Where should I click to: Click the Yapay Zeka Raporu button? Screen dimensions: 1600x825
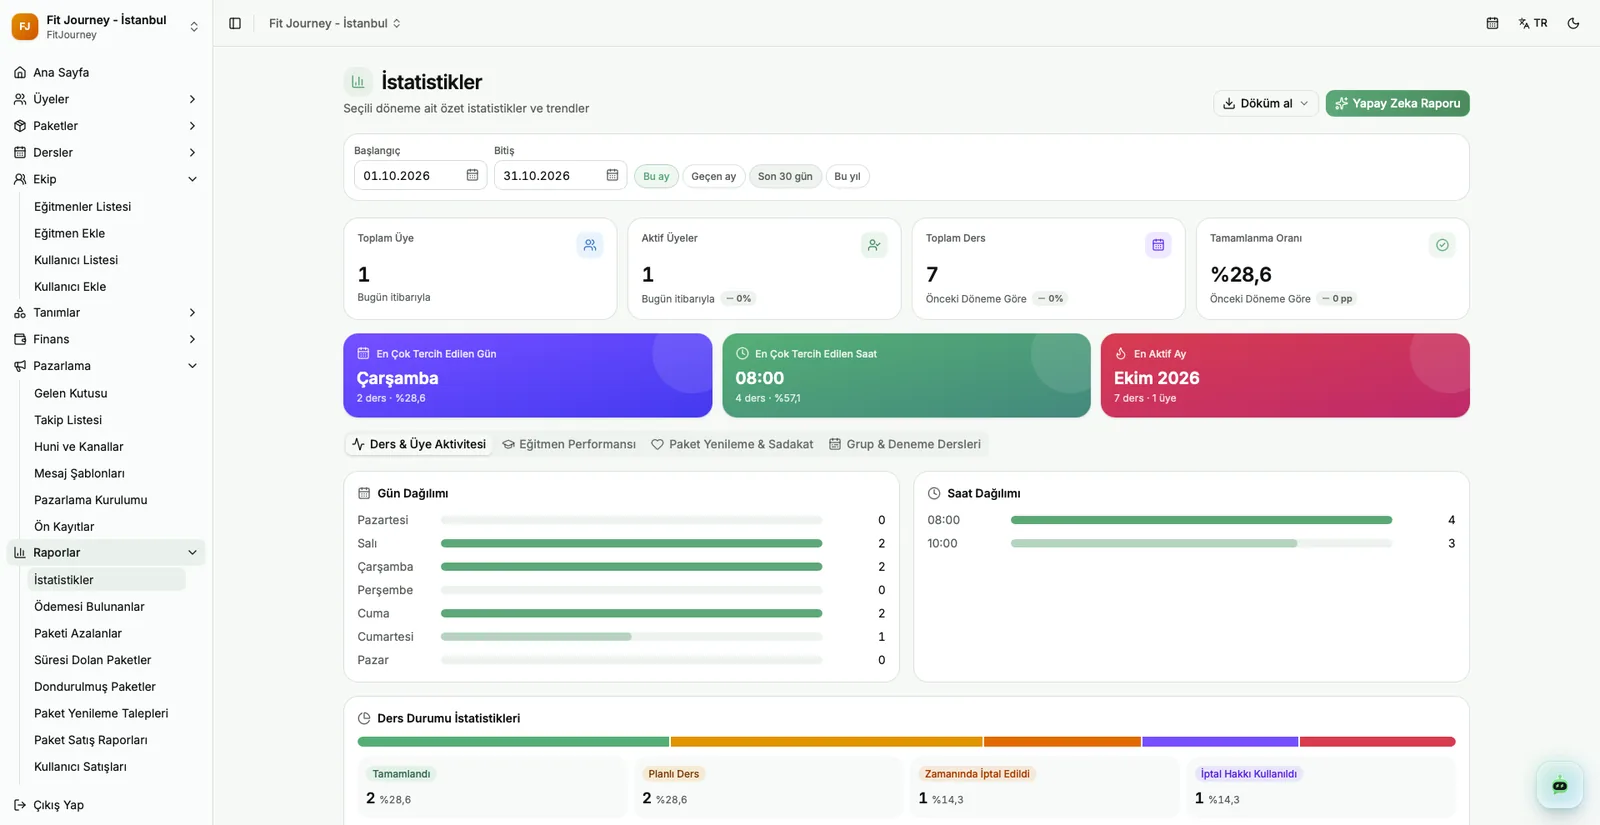point(1397,103)
